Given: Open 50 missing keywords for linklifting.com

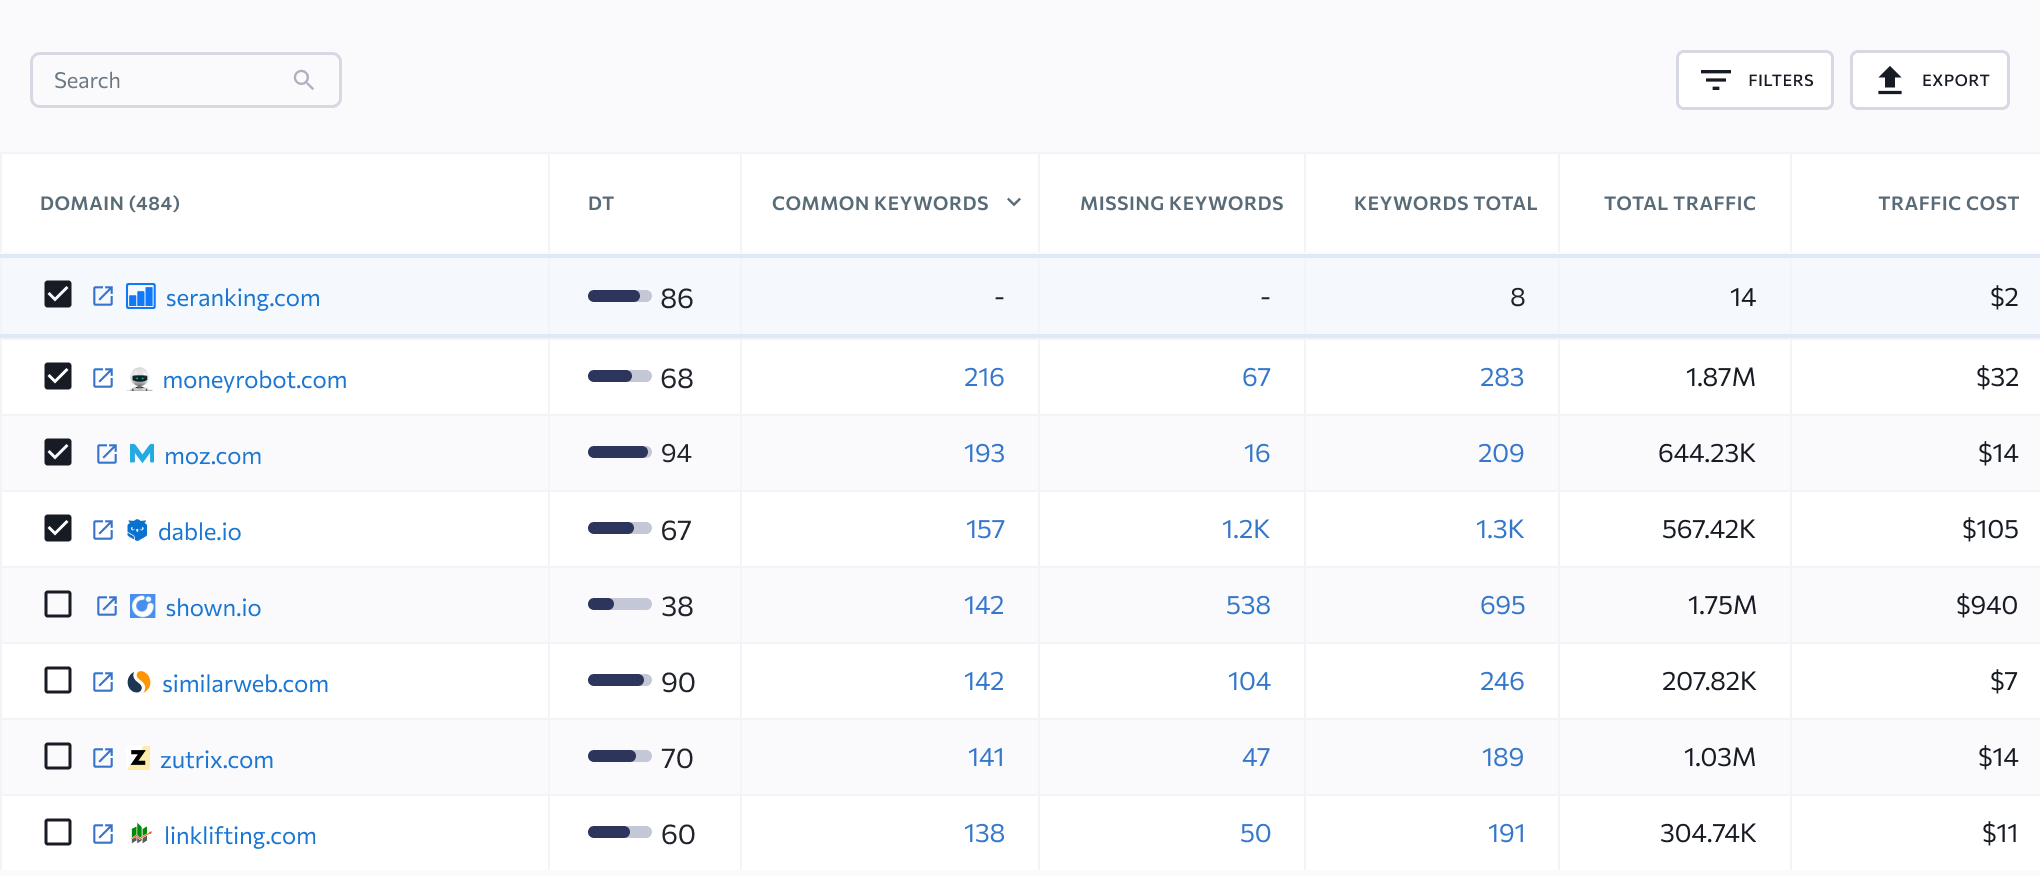Looking at the screenshot, I should pos(1255,833).
